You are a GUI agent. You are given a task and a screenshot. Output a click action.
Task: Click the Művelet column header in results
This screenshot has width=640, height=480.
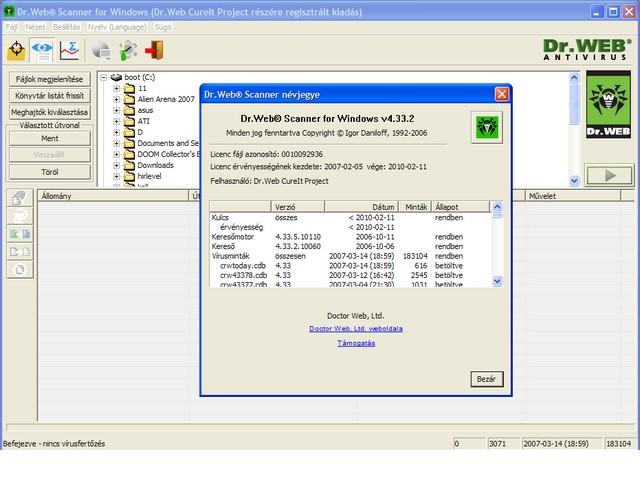point(573,196)
